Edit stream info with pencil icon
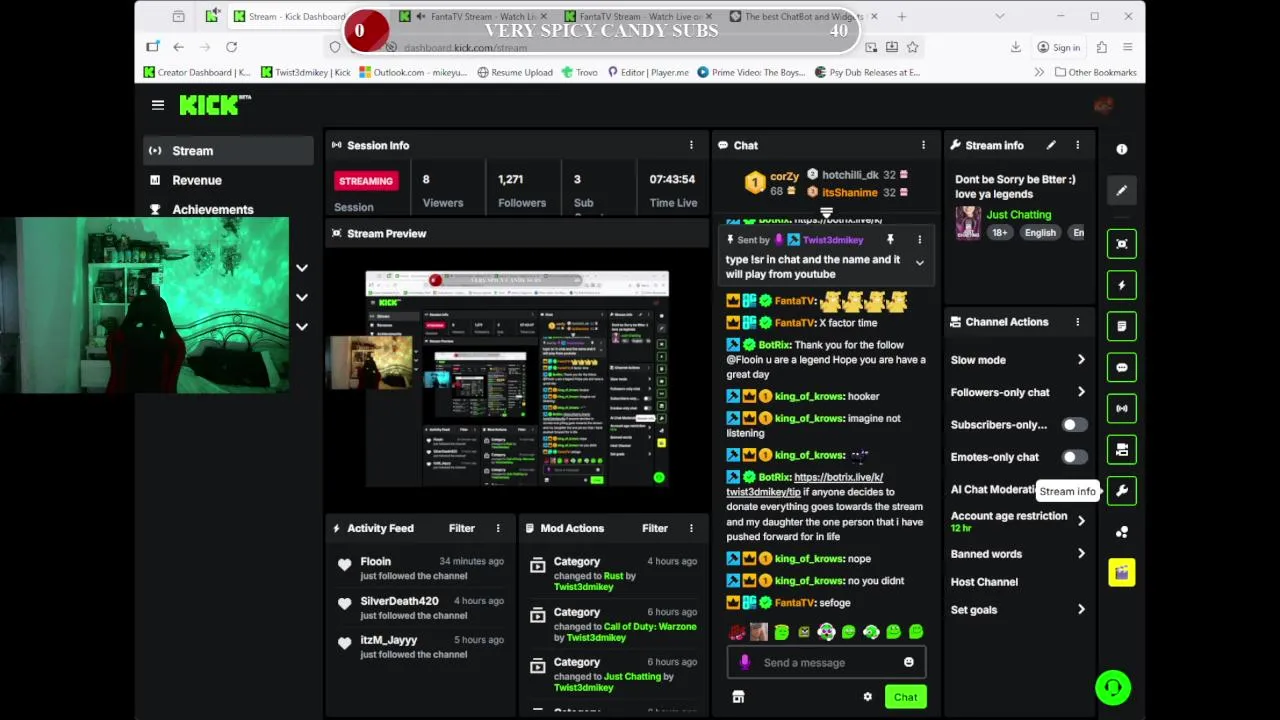This screenshot has width=1280, height=720. (x=1051, y=145)
